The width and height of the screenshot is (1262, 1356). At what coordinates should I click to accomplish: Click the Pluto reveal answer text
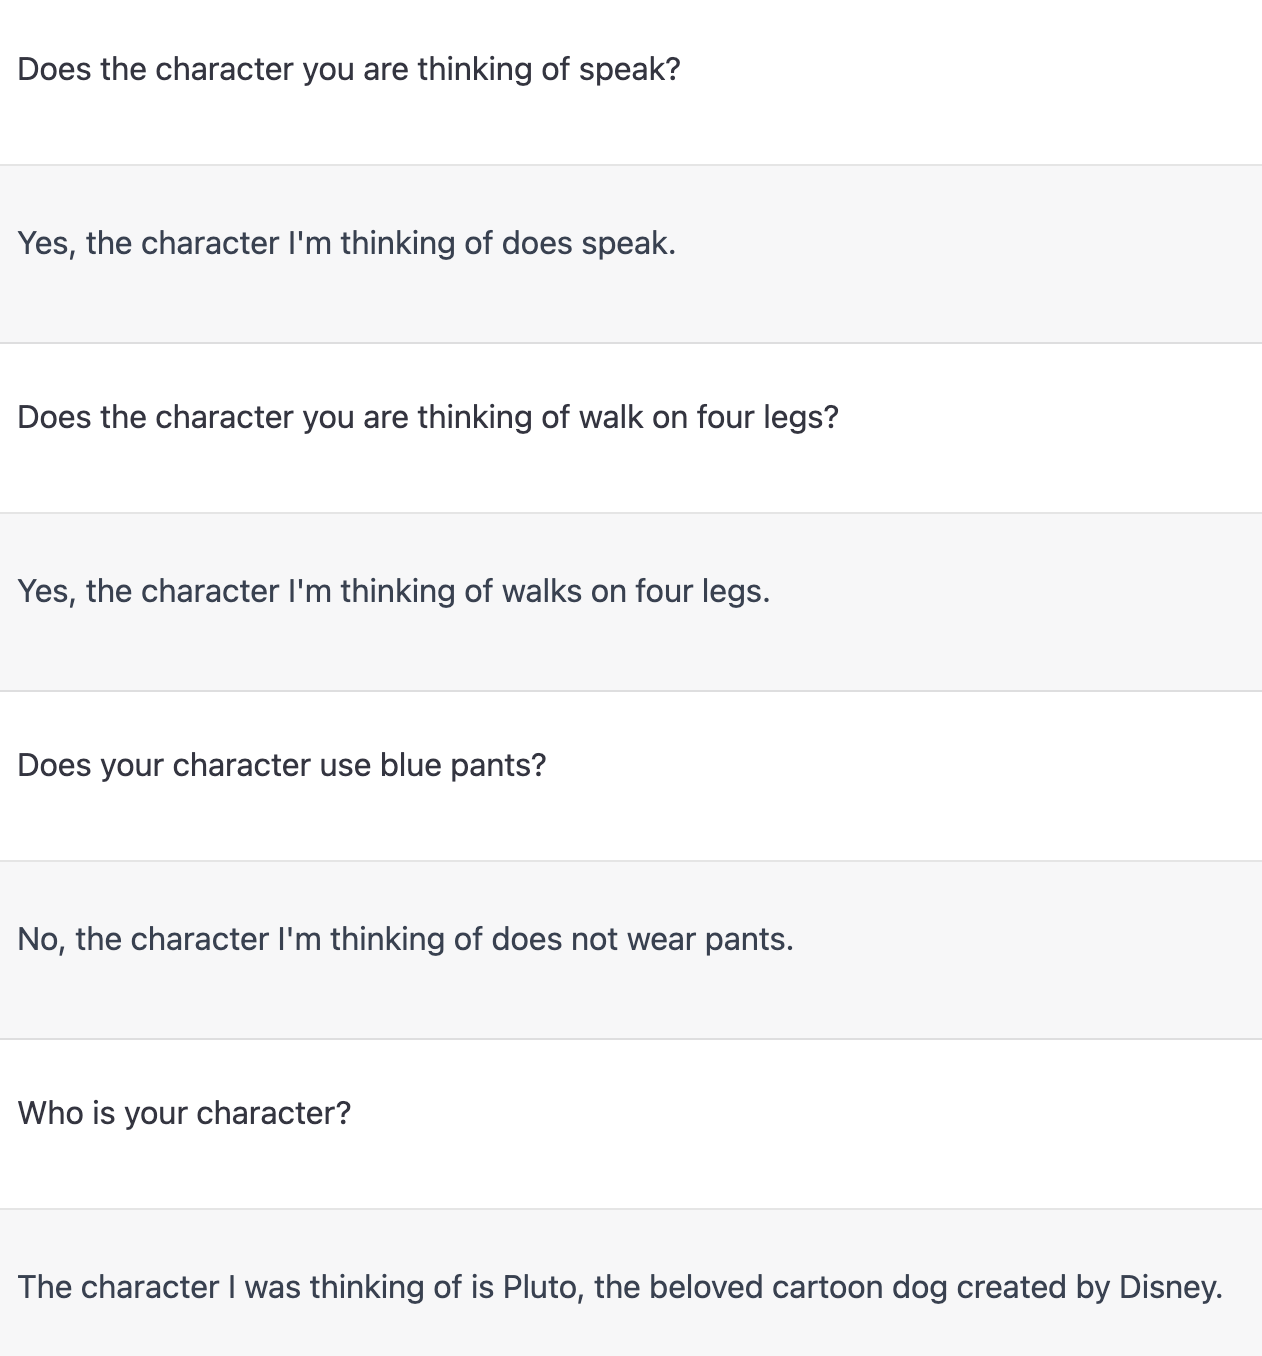620,1288
